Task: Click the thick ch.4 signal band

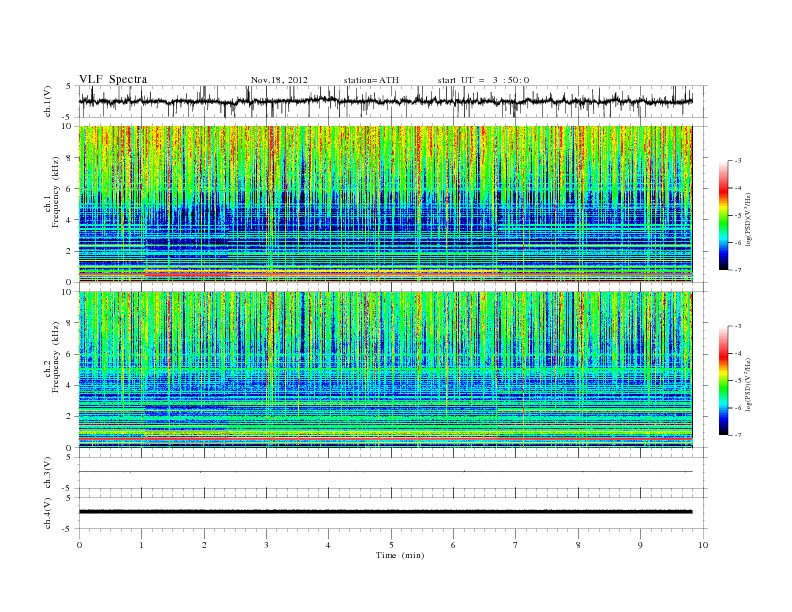Action: coord(385,512)
